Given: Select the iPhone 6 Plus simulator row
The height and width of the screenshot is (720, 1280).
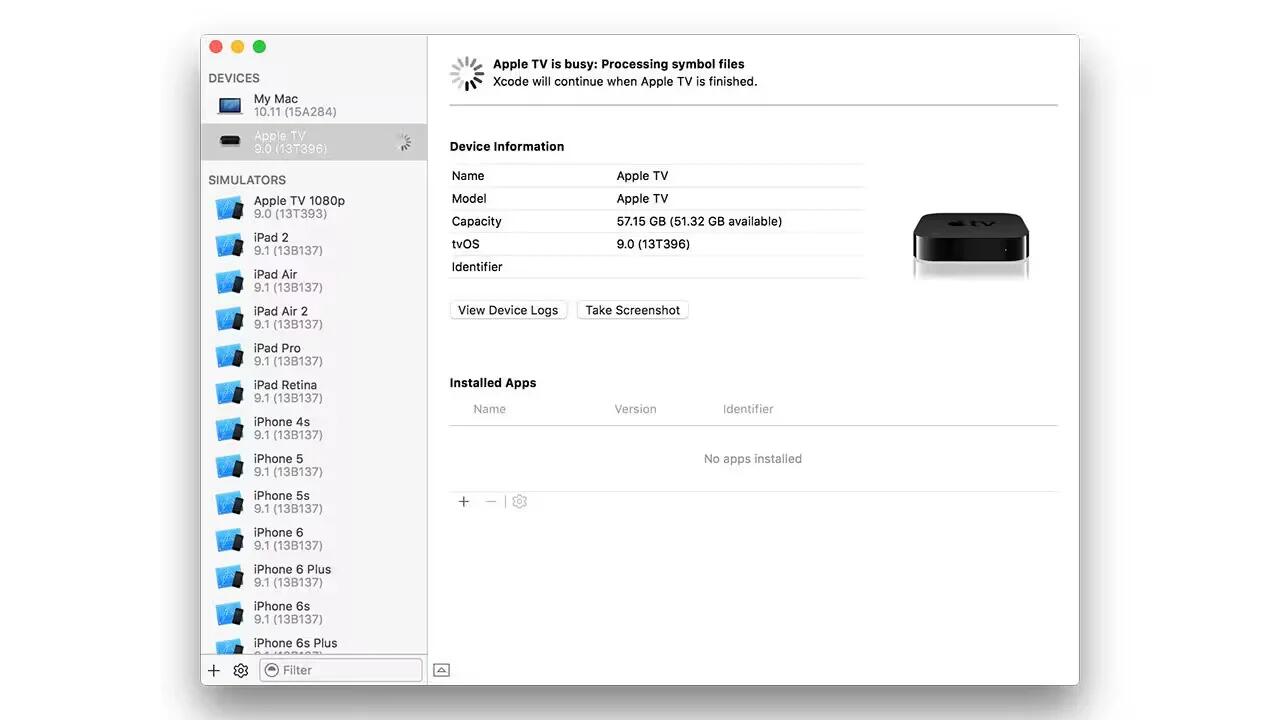Looking at the screenshot, I should 314,576.
